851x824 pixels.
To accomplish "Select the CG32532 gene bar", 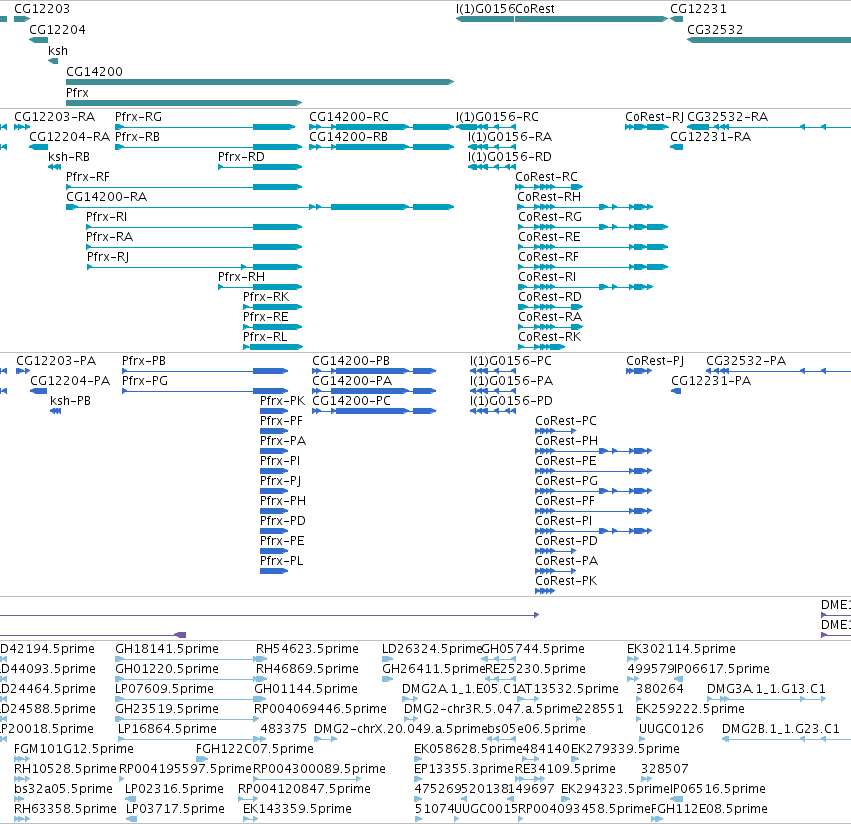I will (769, 40).
